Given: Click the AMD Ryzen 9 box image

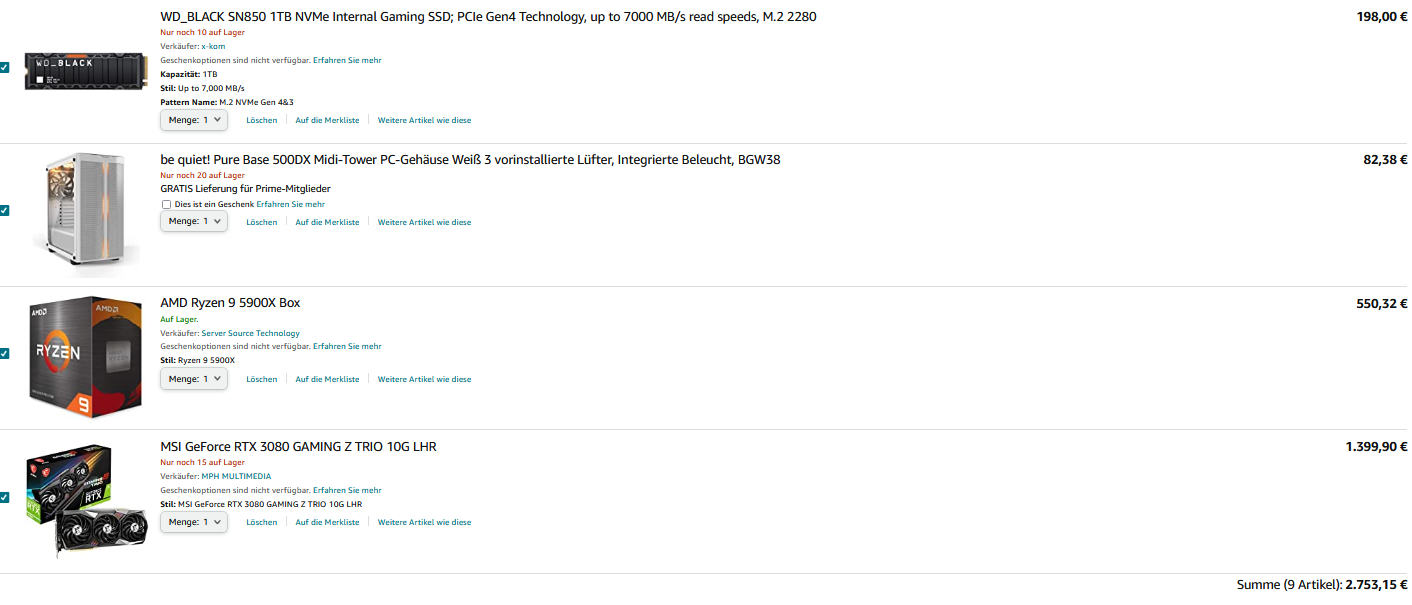Looking at the screenshot, I should point(84,357).
